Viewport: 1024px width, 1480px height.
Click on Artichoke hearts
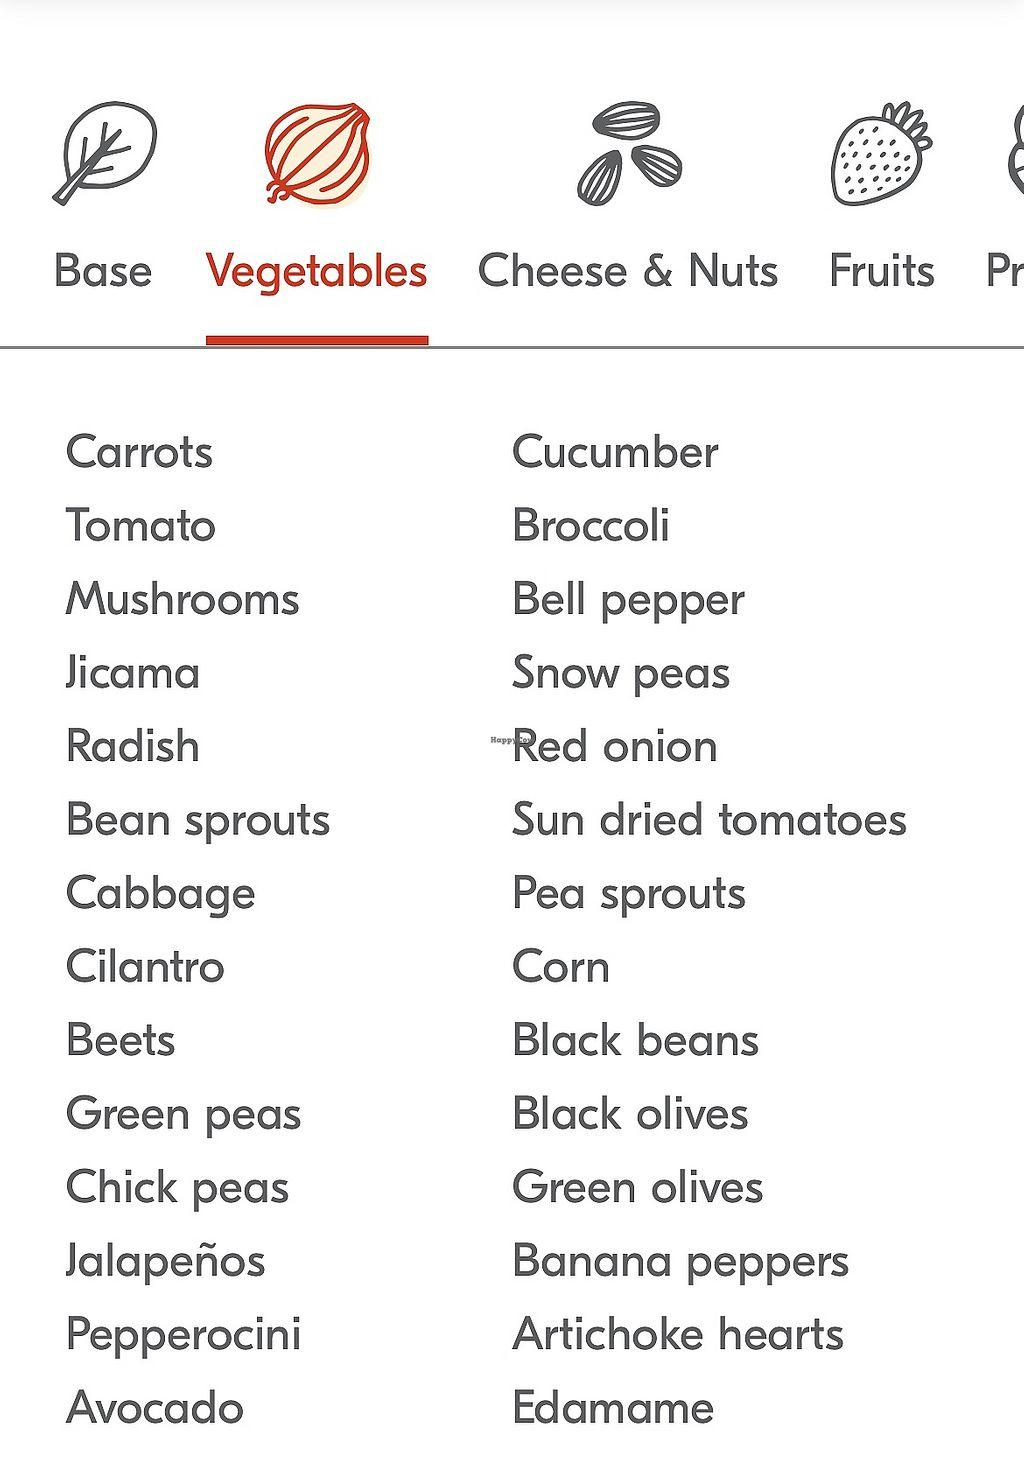pyautogui.click(x=678, y=1334)
